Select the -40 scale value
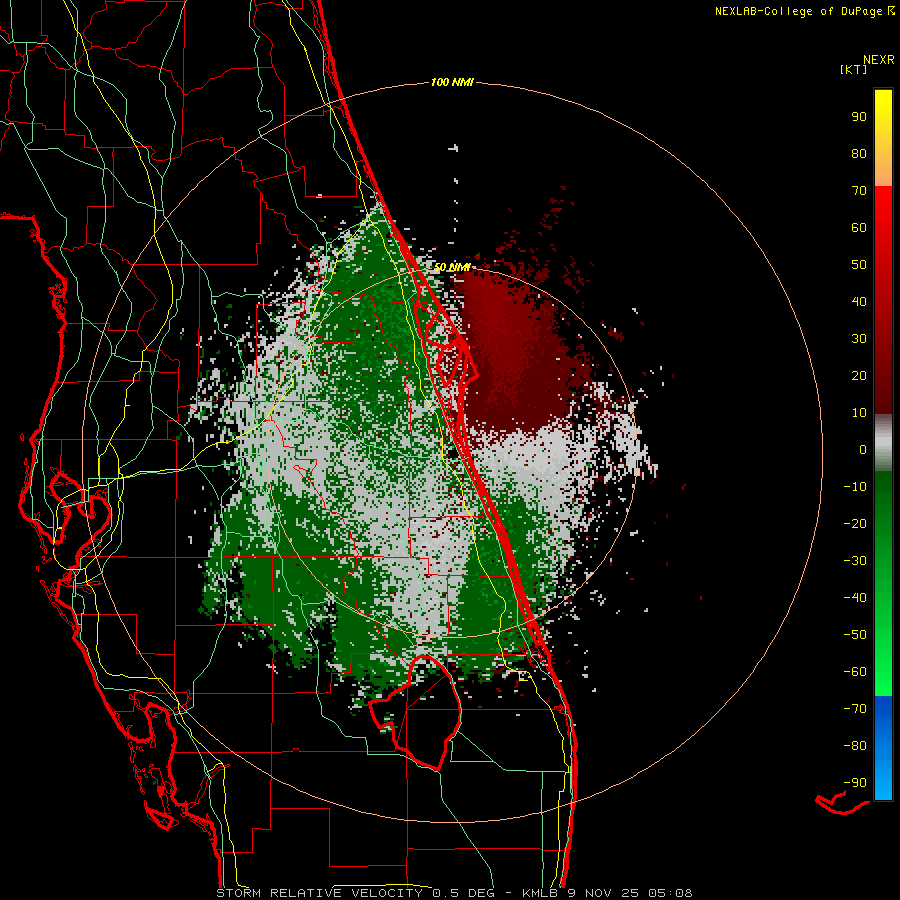The height and width of the screenshot is (900, 900). (855, 598)
